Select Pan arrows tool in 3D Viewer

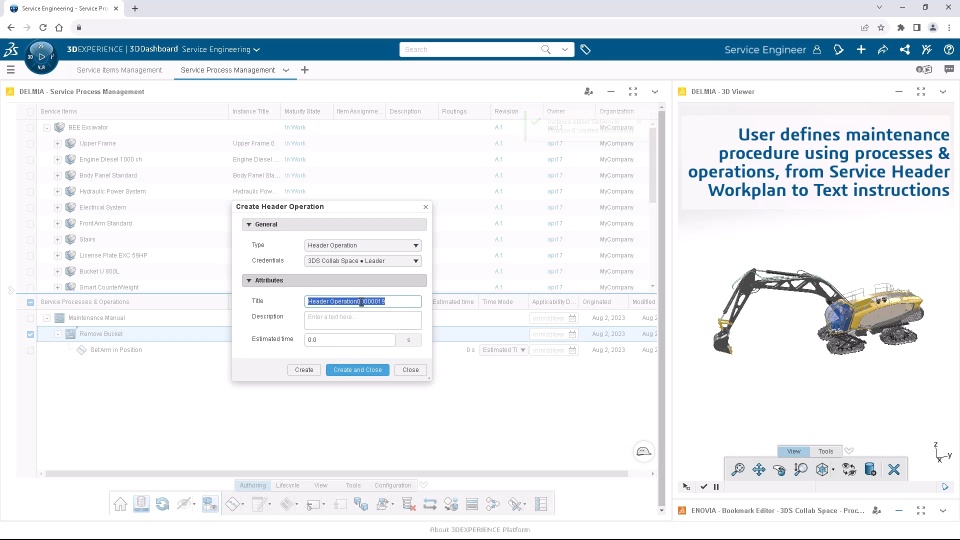coord(759,470)
